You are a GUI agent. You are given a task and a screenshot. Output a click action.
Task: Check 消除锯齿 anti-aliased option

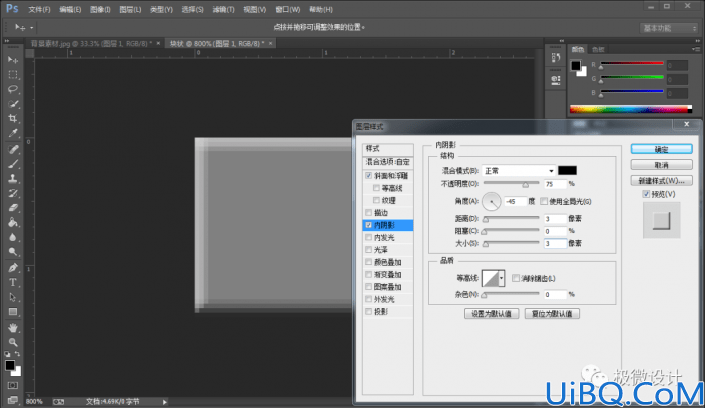point(516,278)
